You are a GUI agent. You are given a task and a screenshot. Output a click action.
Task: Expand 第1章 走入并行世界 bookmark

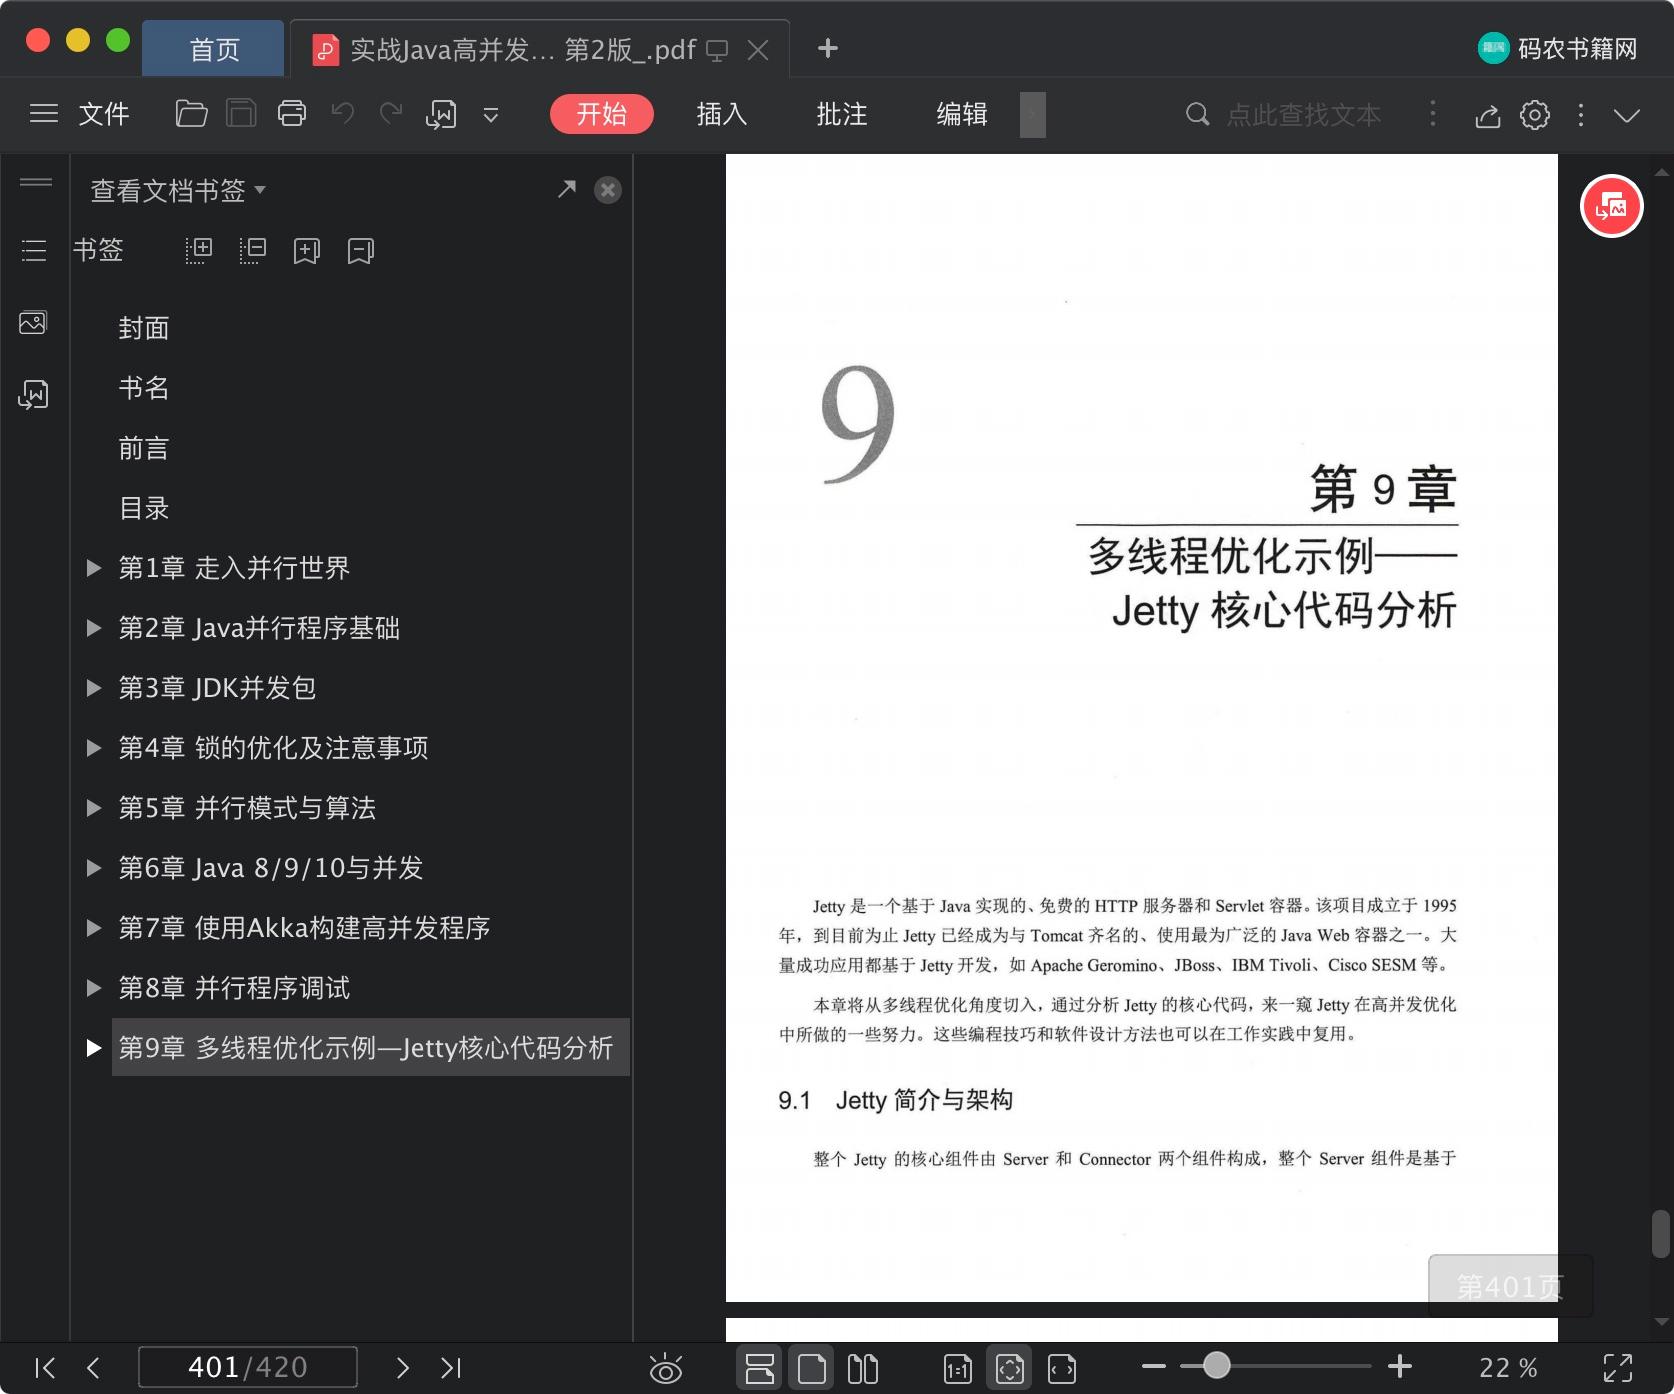(94, 568)
